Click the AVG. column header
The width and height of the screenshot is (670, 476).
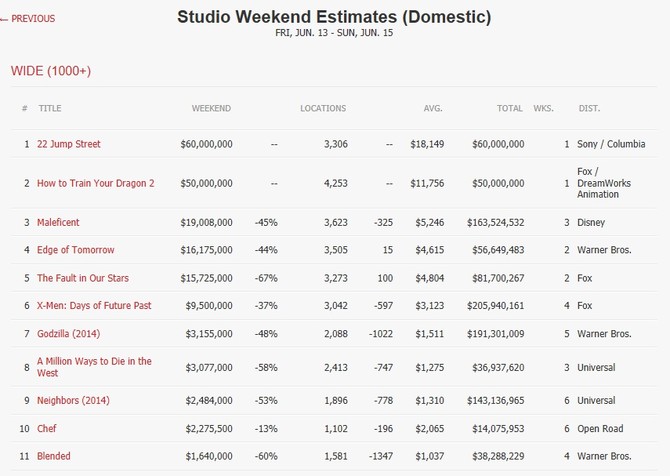click(433, 108)
